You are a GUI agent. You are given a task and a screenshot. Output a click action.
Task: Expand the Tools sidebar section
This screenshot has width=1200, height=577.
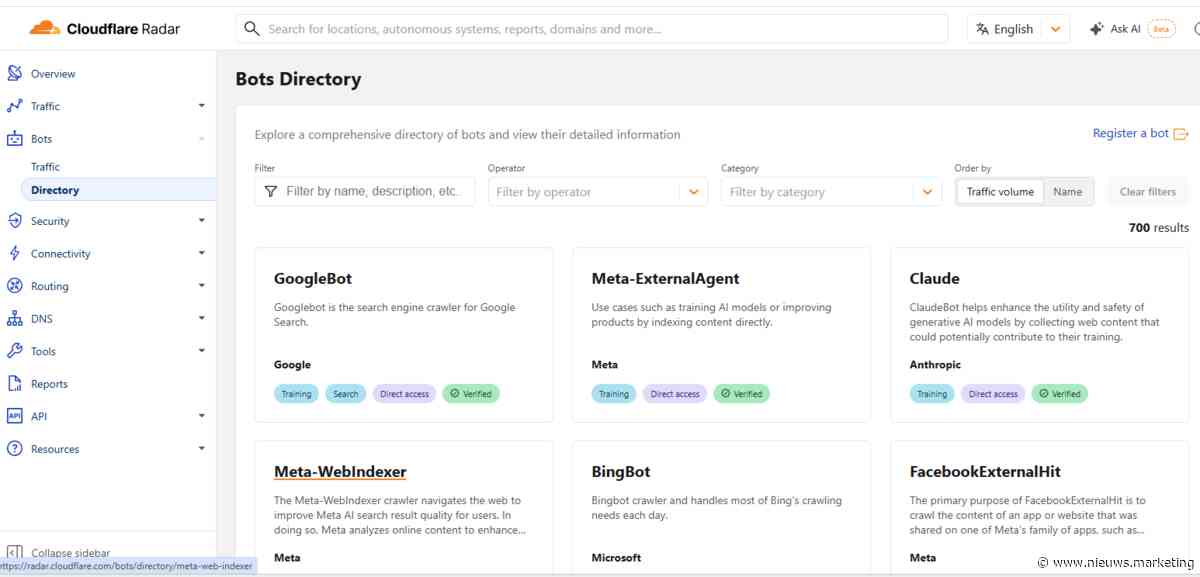(201, 351)
